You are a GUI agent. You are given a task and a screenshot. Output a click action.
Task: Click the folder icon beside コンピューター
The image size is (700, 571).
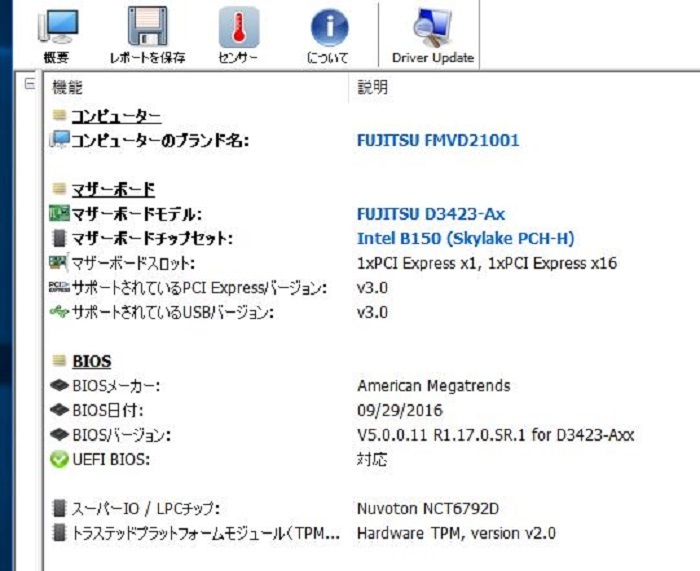59,116
